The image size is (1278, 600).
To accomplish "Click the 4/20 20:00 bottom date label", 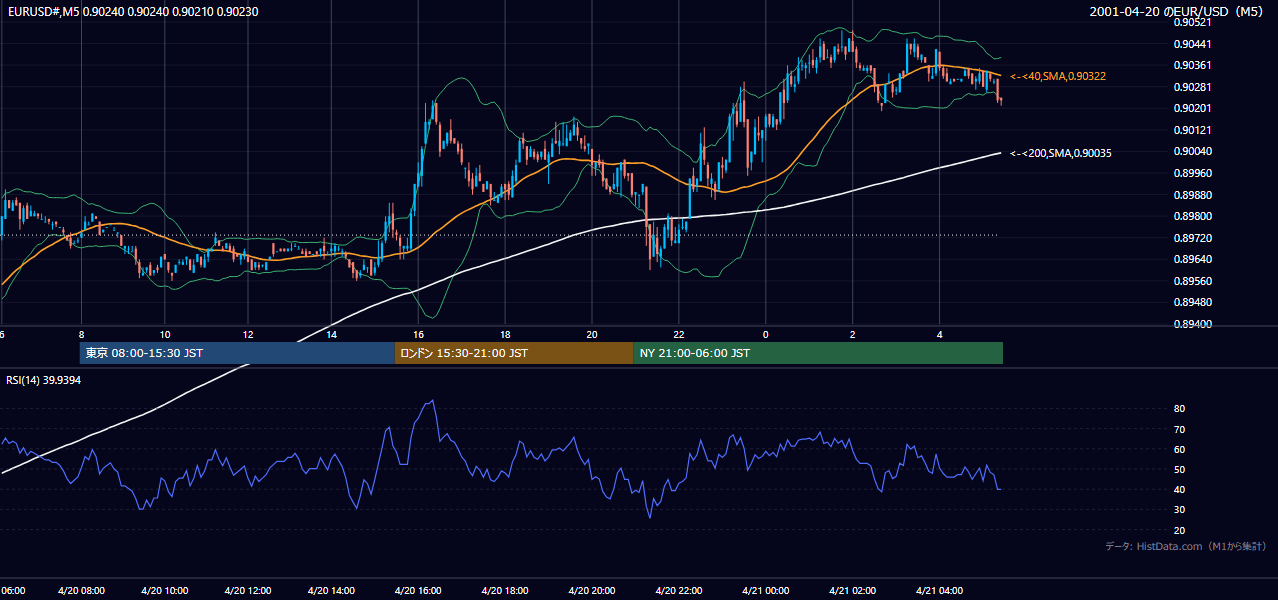I will [x=592, y=591].
